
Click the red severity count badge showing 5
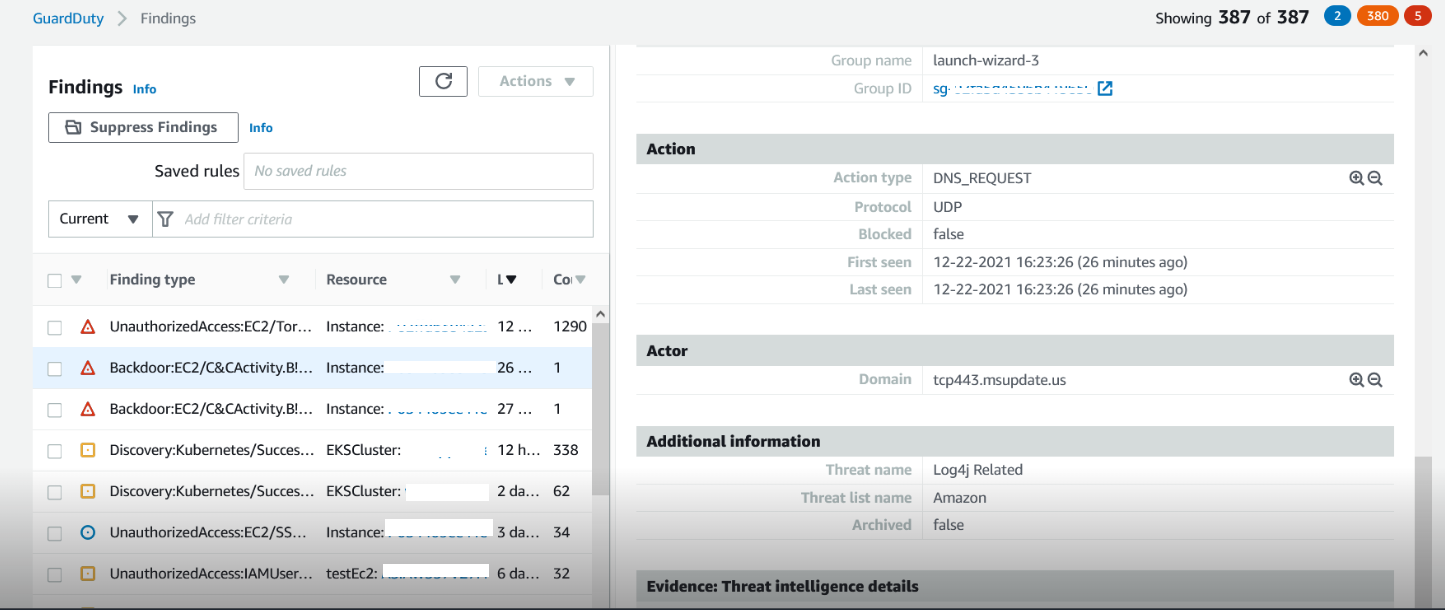click(x=1417, y=15)
